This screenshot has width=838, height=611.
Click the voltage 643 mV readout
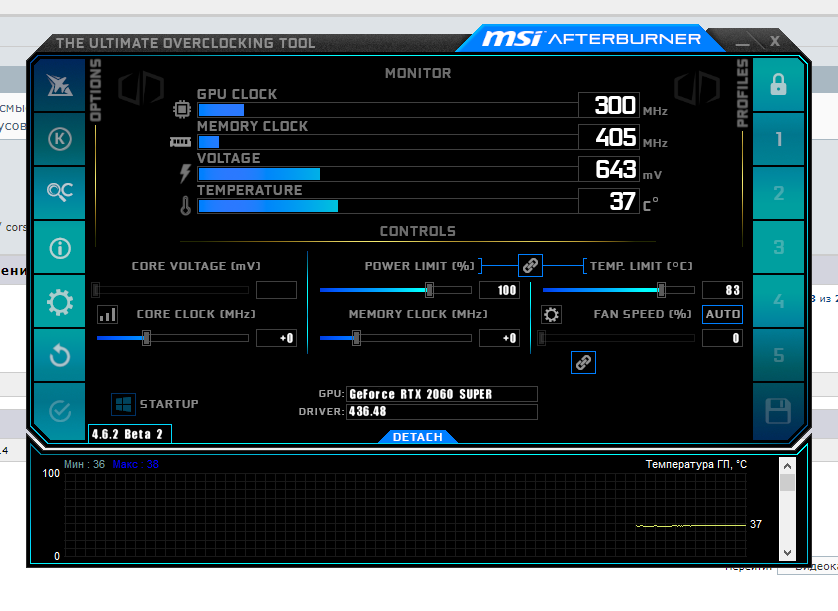[x=609, y=169]
